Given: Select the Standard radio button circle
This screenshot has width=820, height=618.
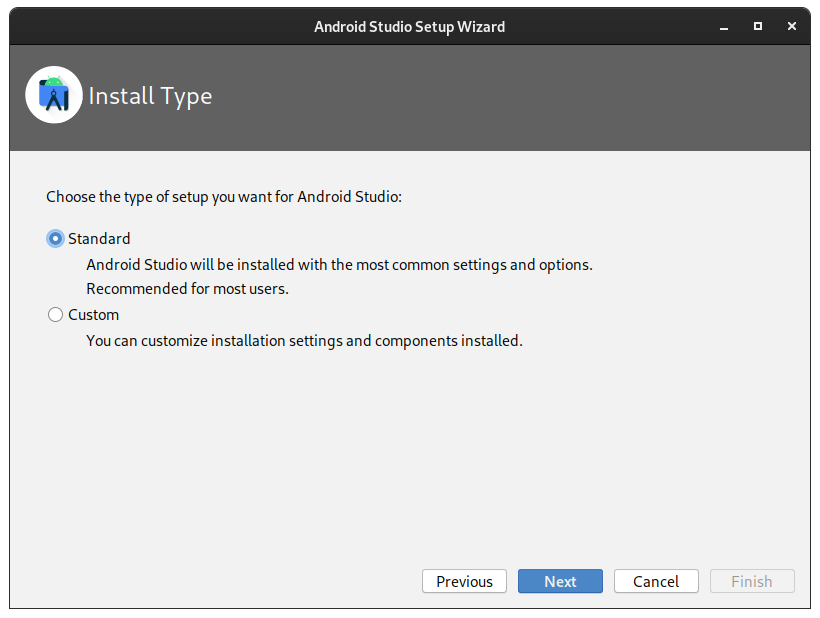Looking at the screenshot, I should pyautogui.click(x=56, y=239).
